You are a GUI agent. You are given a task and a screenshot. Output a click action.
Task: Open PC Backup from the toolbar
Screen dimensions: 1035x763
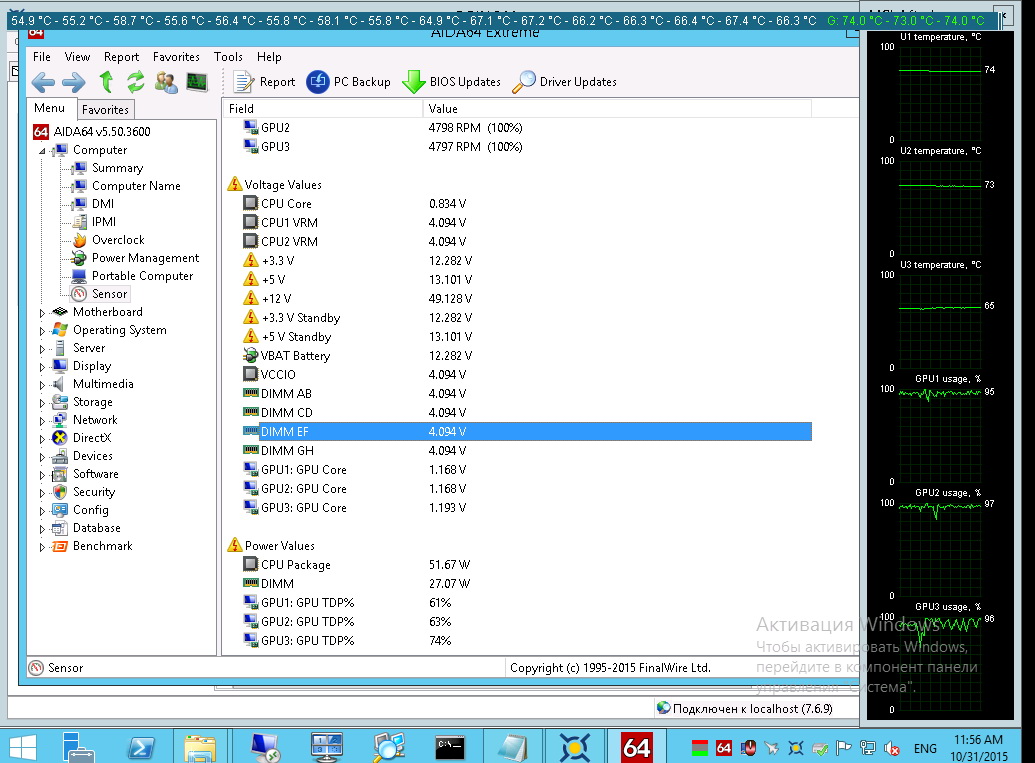(x=349, y=82)
